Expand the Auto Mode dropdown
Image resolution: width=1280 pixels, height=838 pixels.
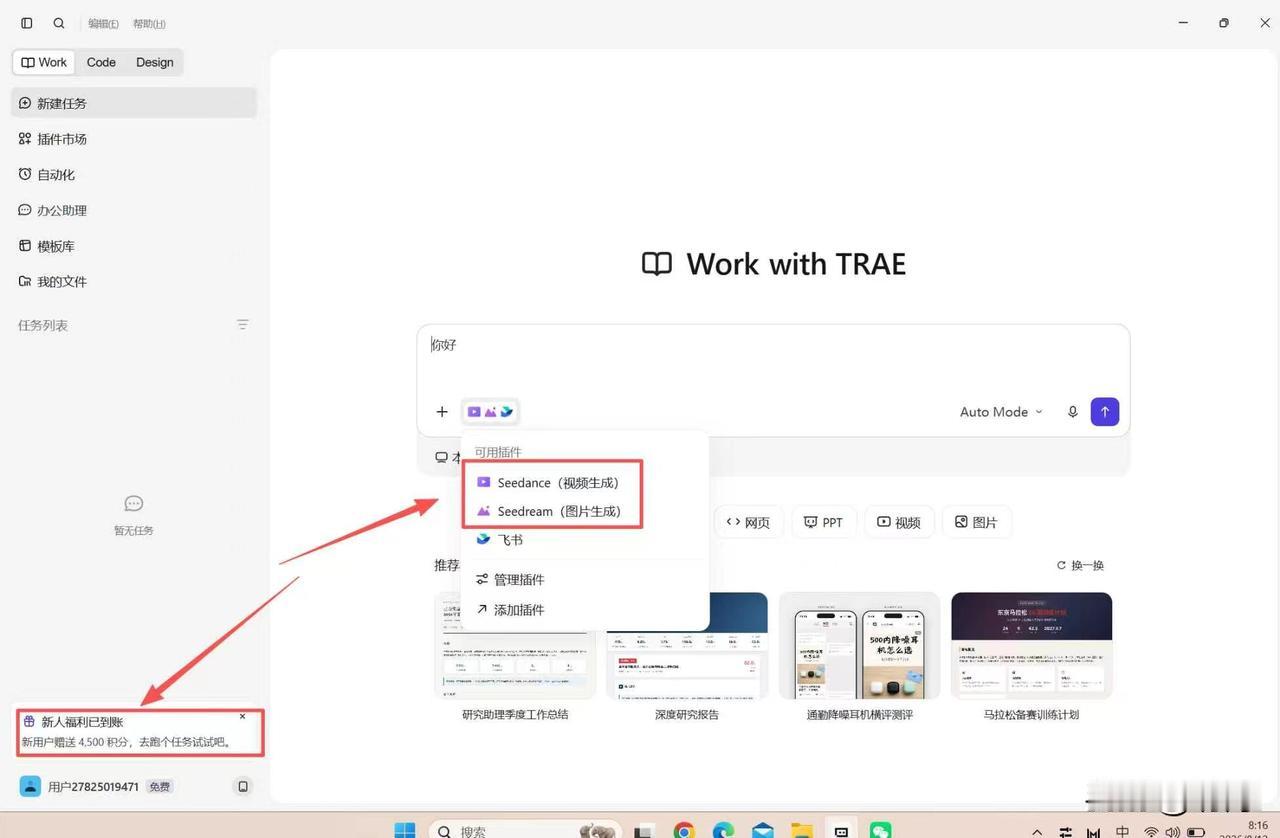(1001, 412)
